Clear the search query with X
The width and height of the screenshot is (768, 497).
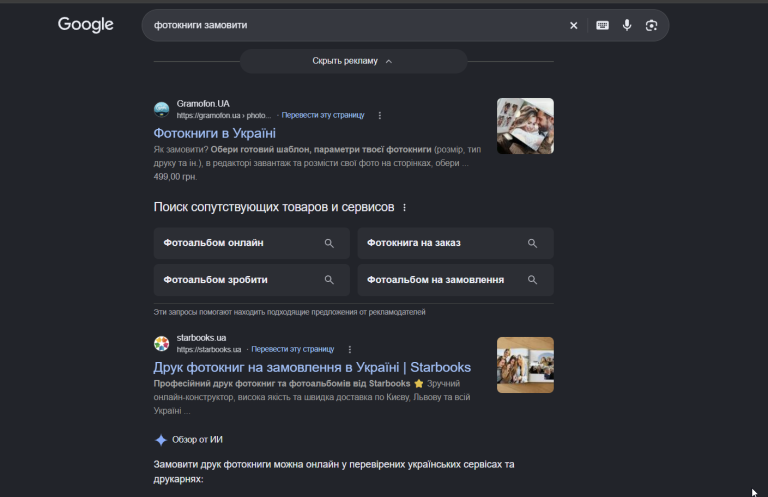click(574, 25)
